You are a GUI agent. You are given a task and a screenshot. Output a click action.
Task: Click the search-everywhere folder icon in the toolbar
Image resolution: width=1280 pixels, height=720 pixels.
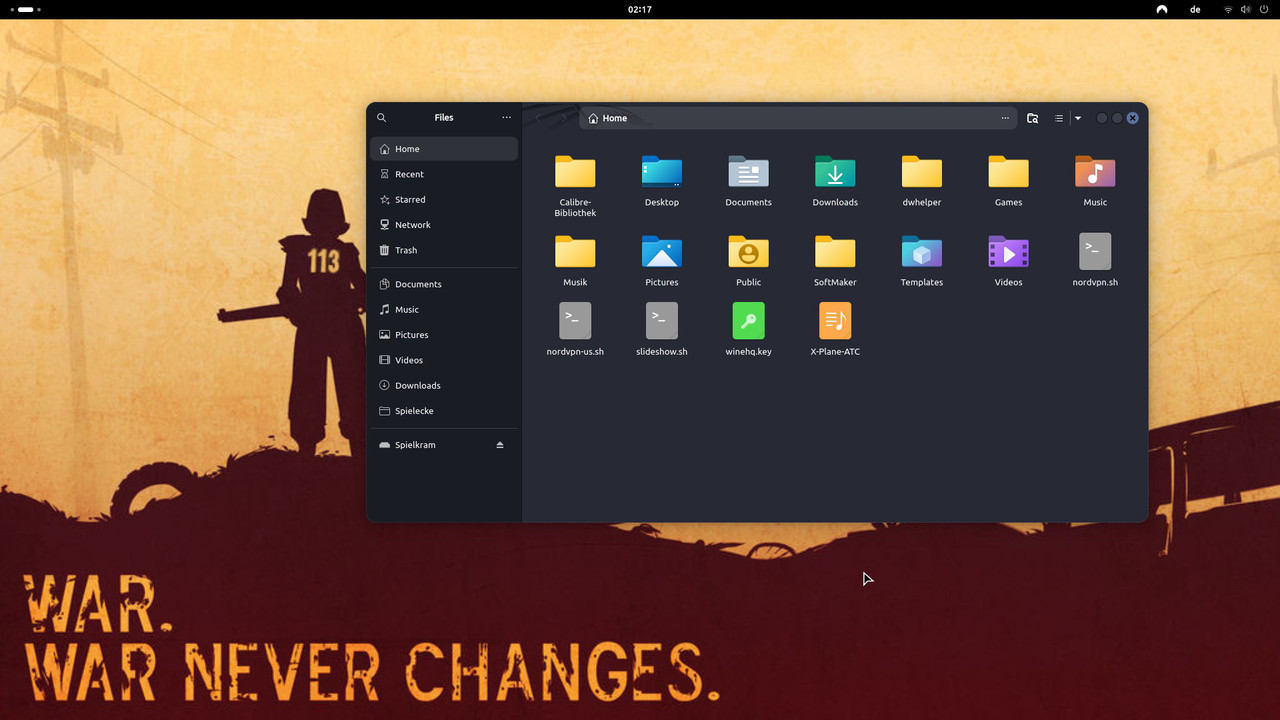tap(1033, 118)
